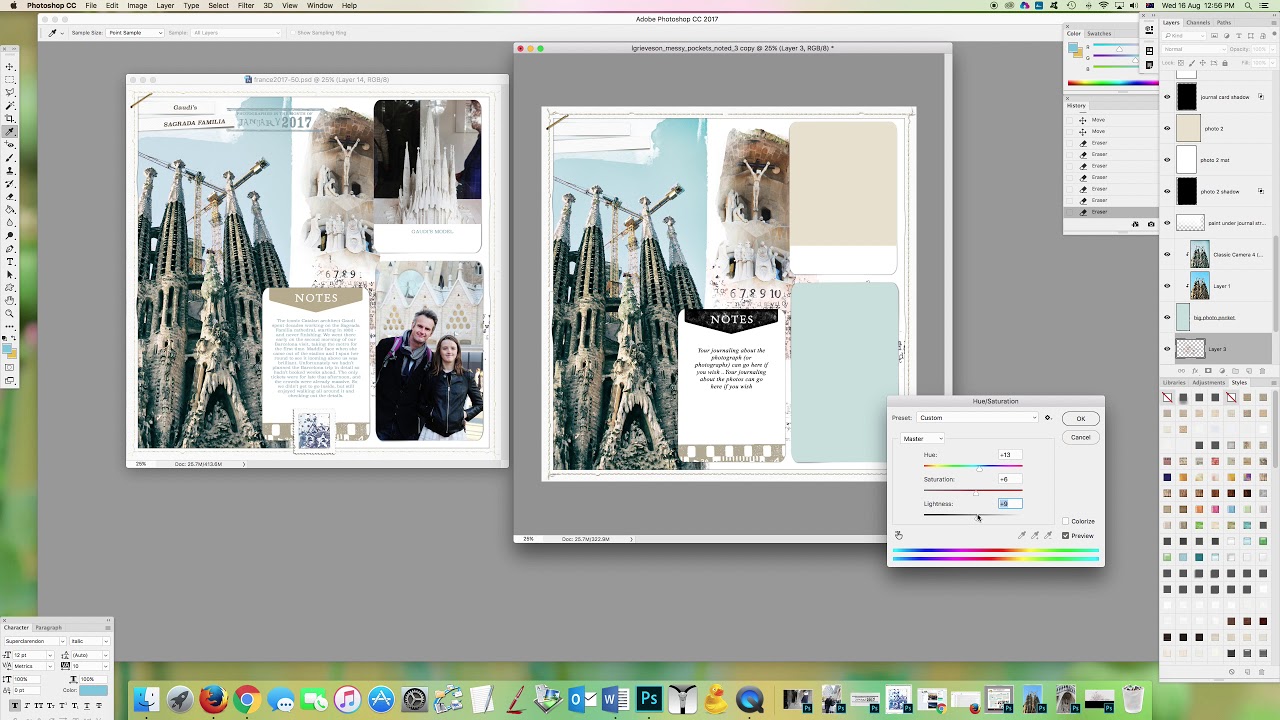Select the History Brush tool
This screenshot has height=720, width=1280.
coord(10,183)
